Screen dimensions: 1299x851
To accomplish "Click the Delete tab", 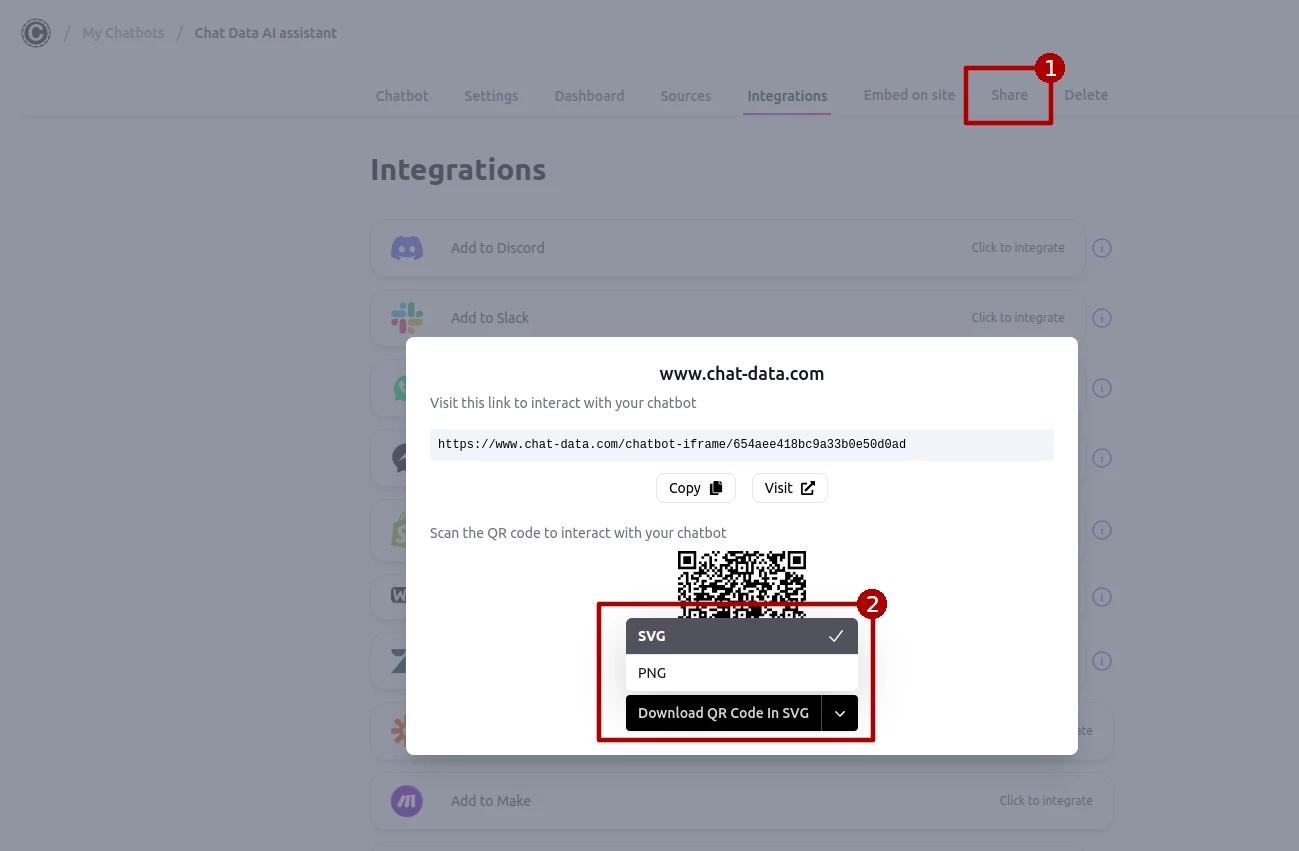I will click(1086, 95).
